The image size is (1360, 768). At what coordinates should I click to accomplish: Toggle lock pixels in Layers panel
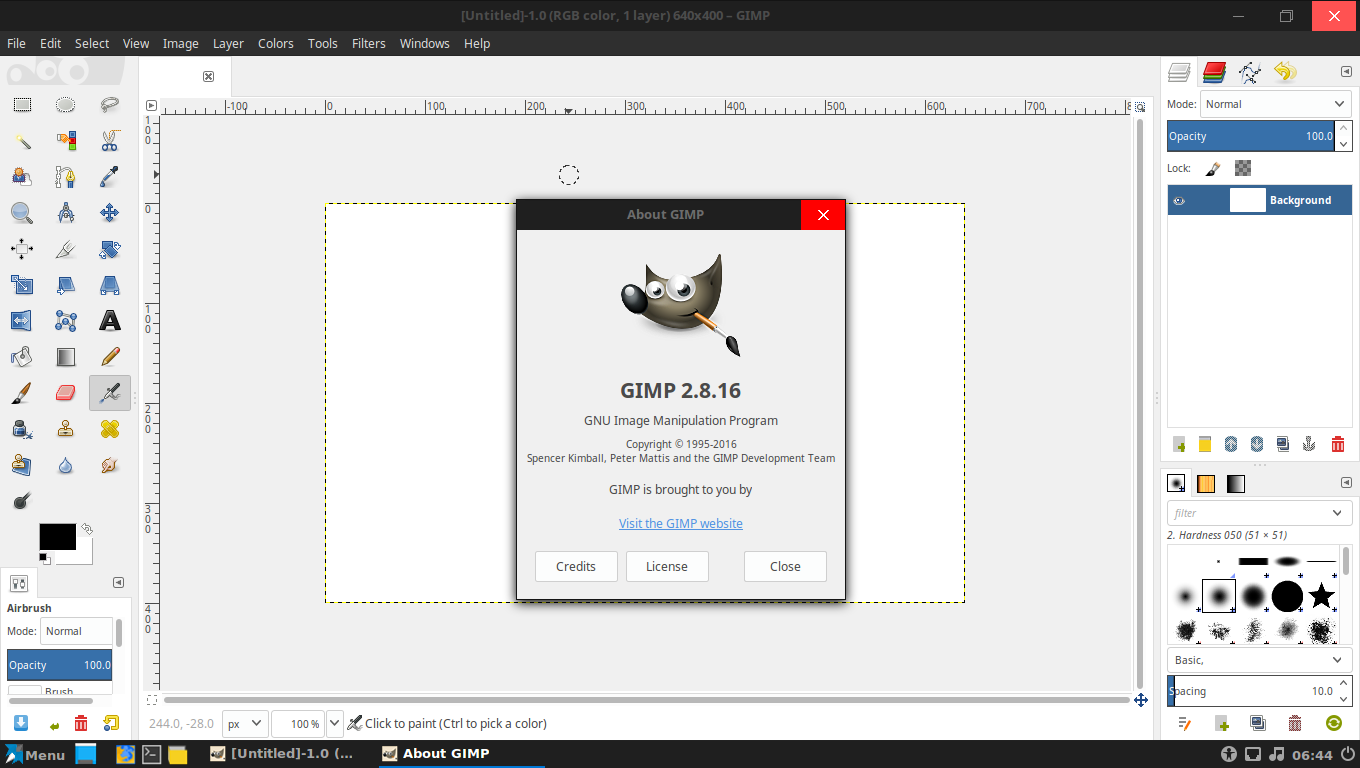tap(1212, 168)
